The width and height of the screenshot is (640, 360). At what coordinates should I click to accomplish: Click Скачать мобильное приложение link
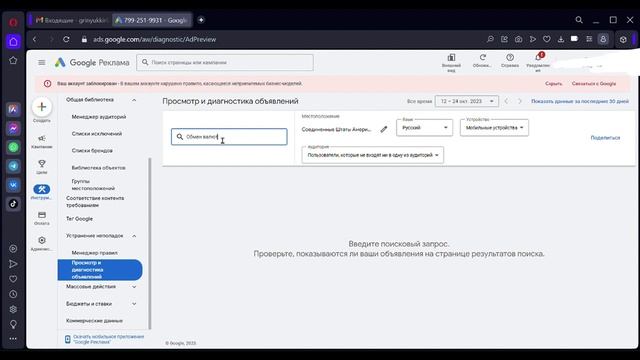point(109,339)
